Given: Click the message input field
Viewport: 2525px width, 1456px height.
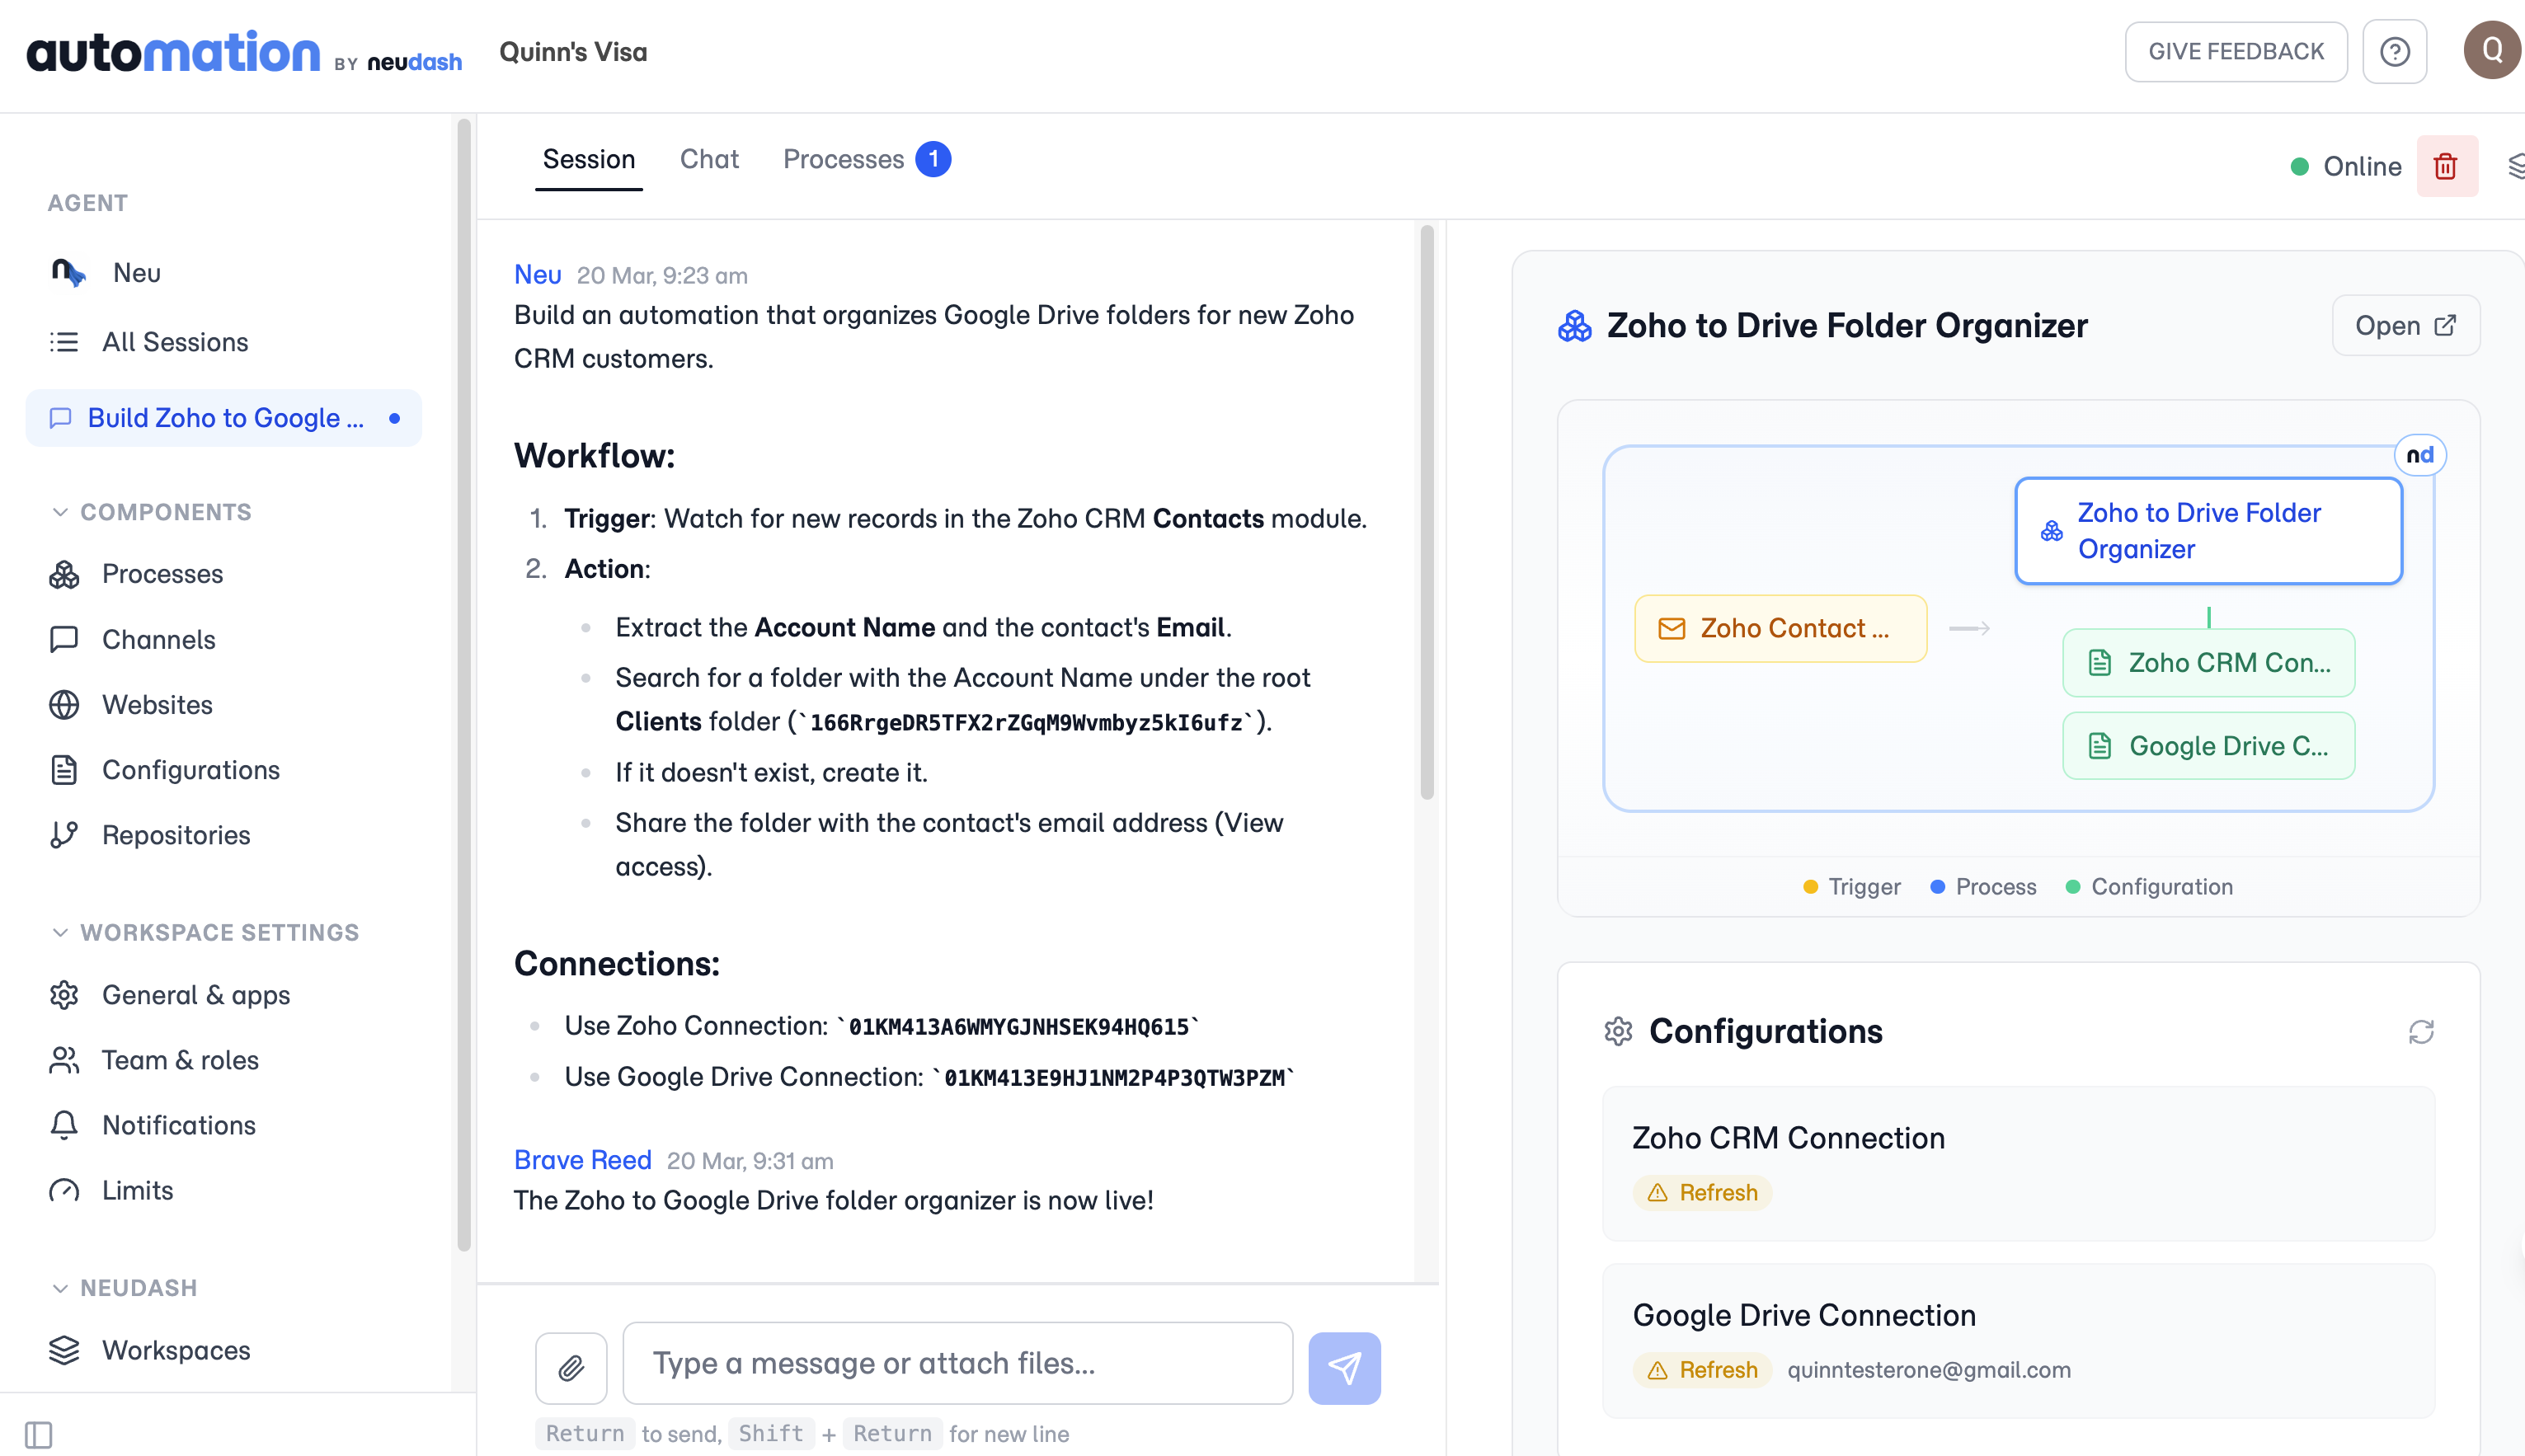Looking at the screenshot, I should coord(957,1364).
